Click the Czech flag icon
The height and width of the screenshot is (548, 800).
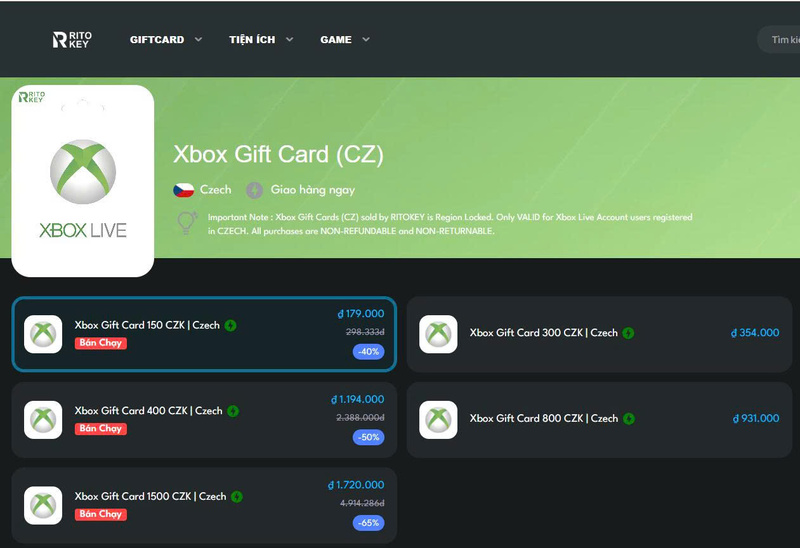point(184,190)
